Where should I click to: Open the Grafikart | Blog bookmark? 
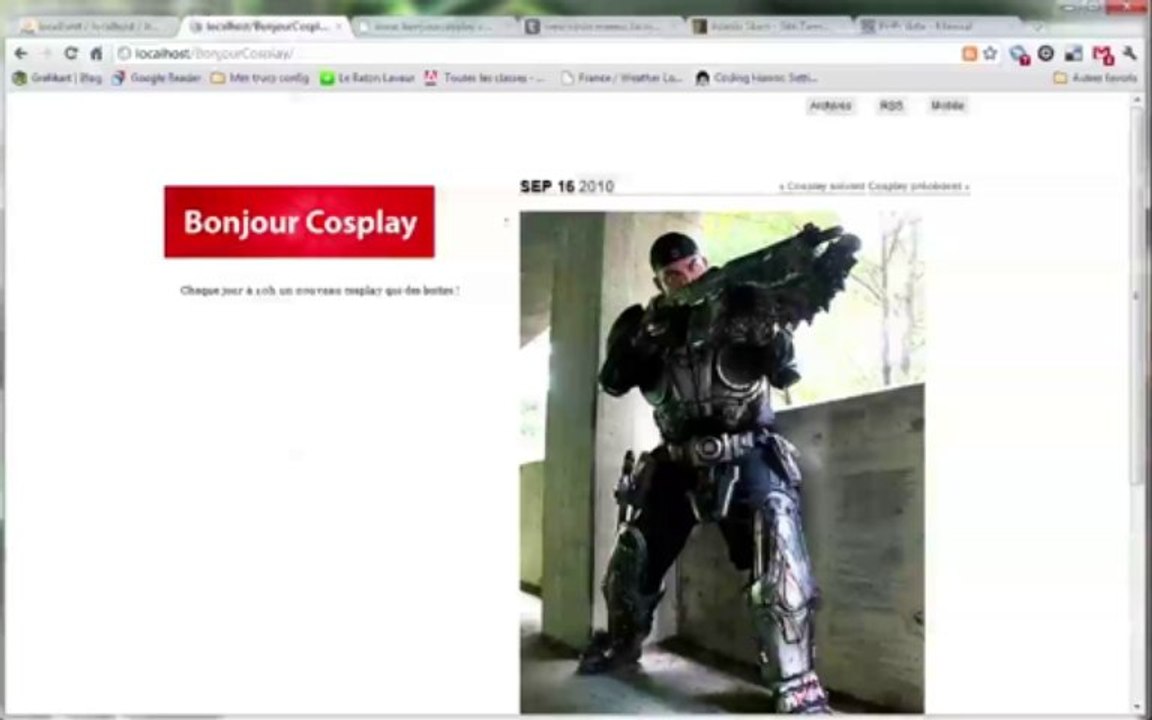click(x=57, y=78)
